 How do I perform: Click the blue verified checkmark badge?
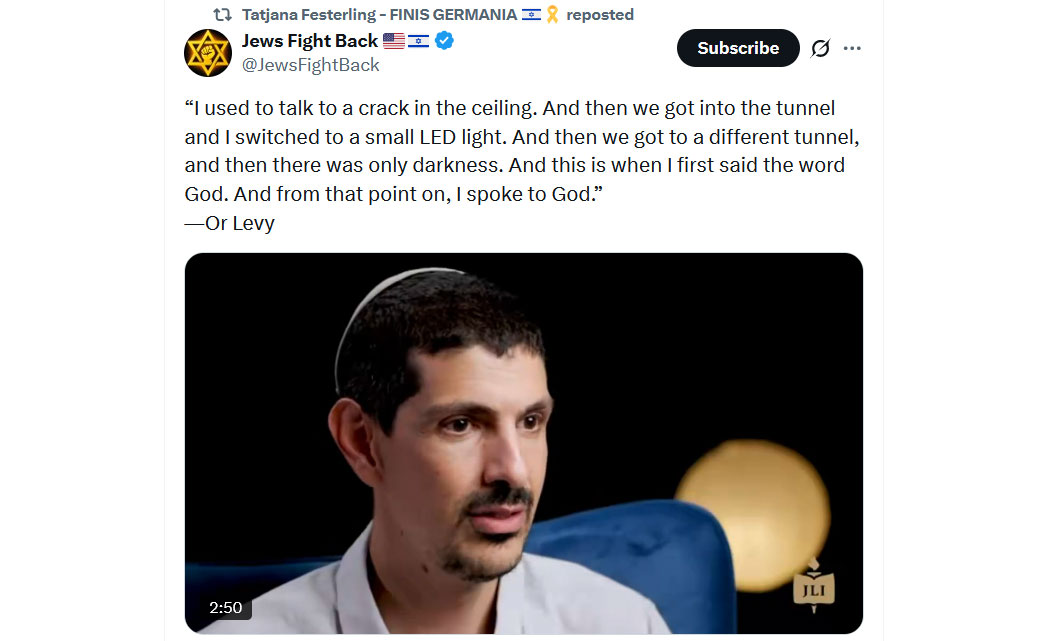(x=444, y=41)
